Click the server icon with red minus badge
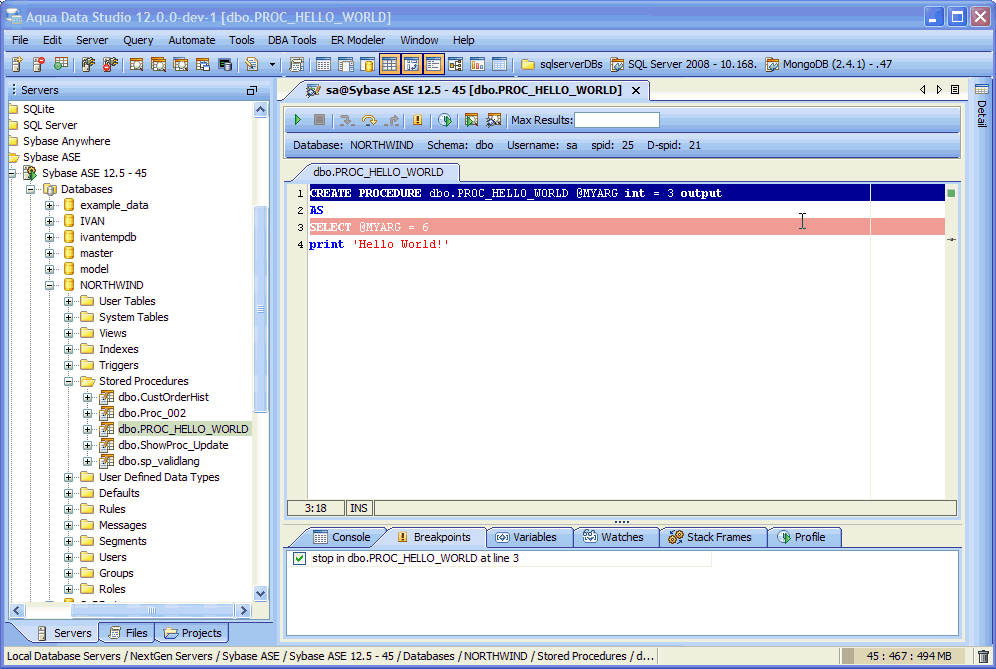996x669 pixels. click(39, 64)
